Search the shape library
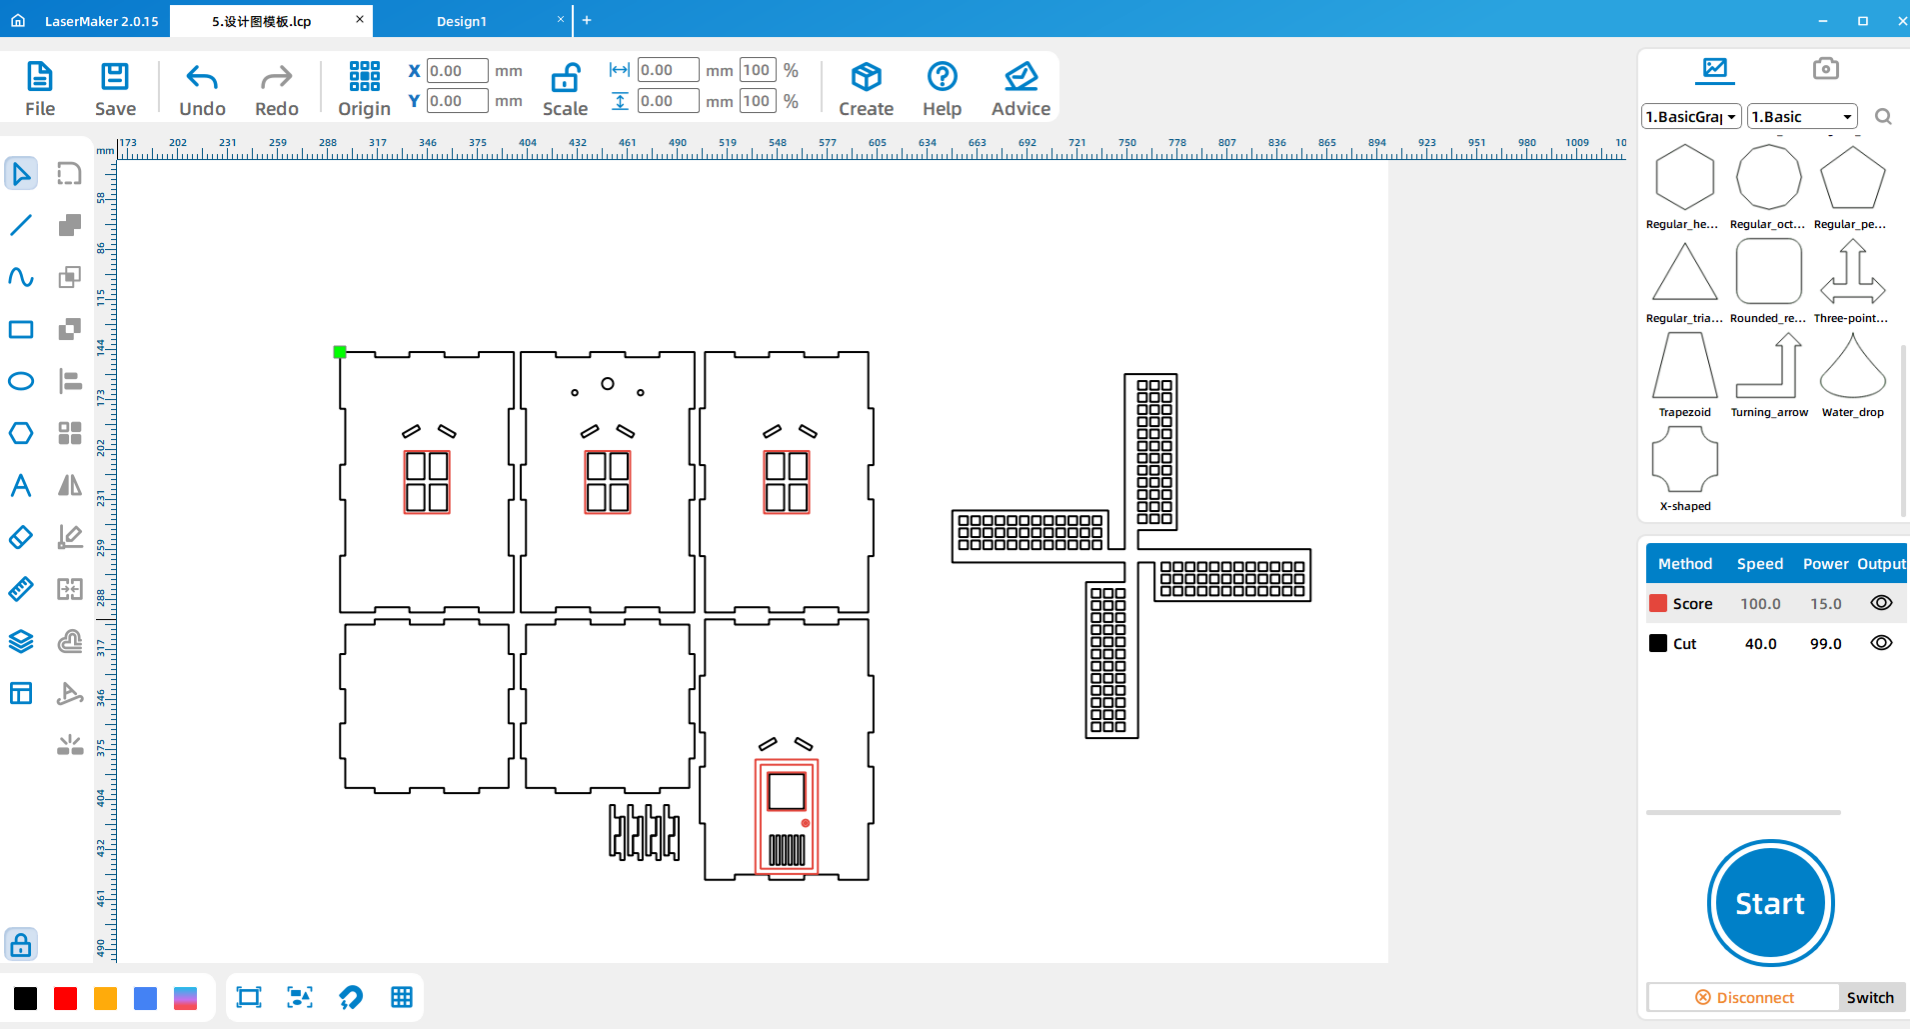 [x=1883, y=117]
